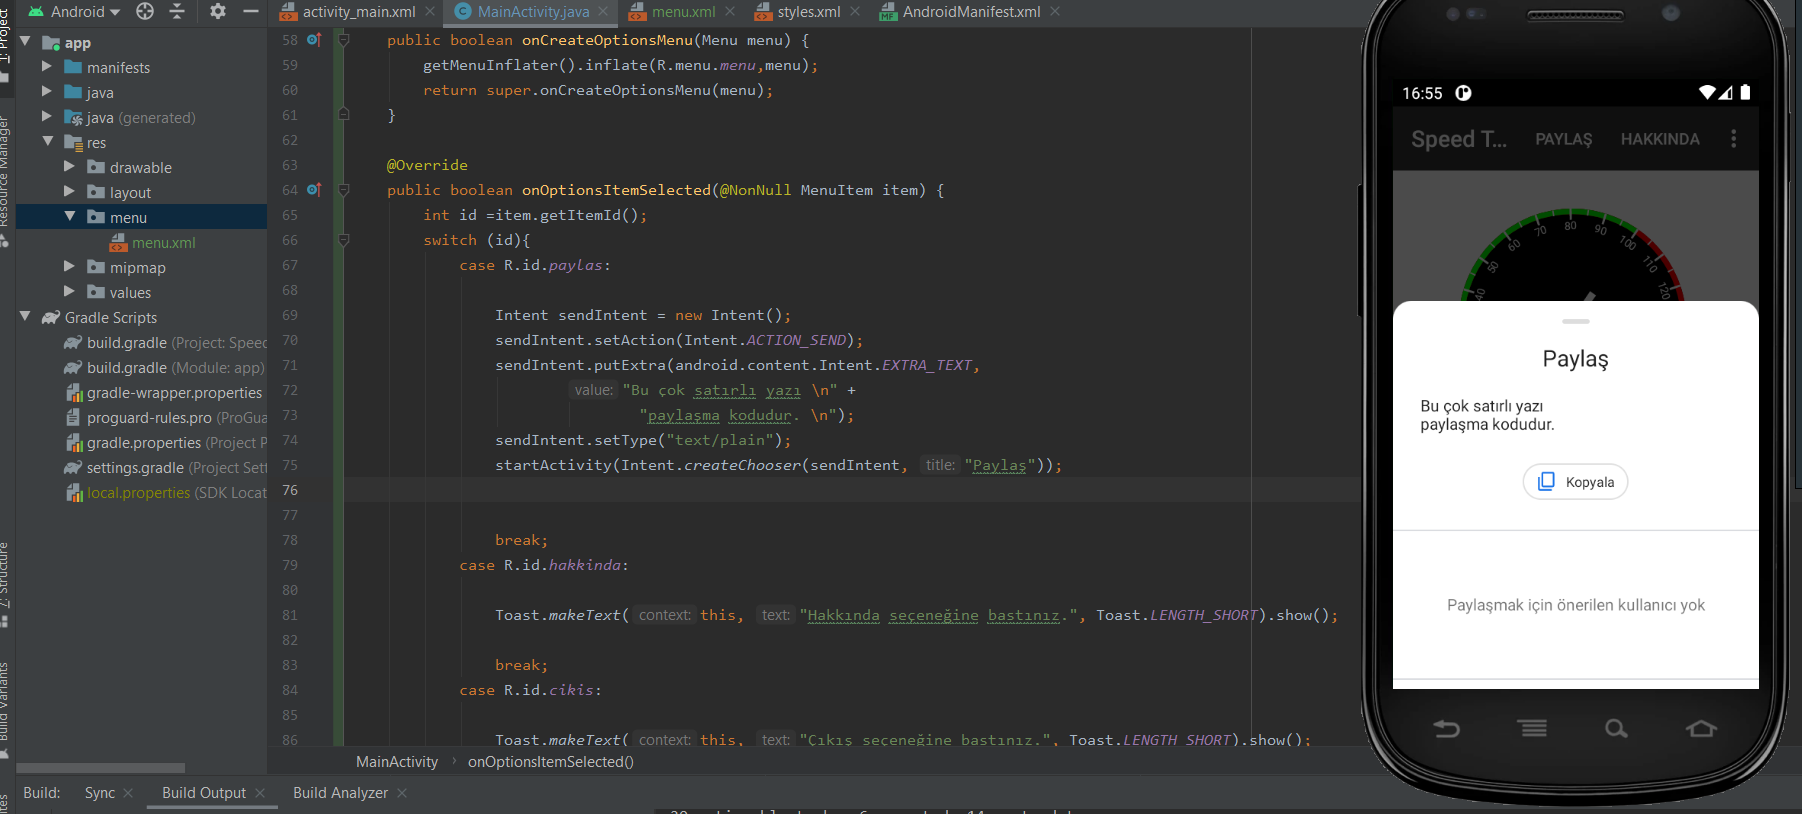Screen dimensions: 1802x814
Task: Open the Build Analyzer tab
Action: click(x=340, y=793)
